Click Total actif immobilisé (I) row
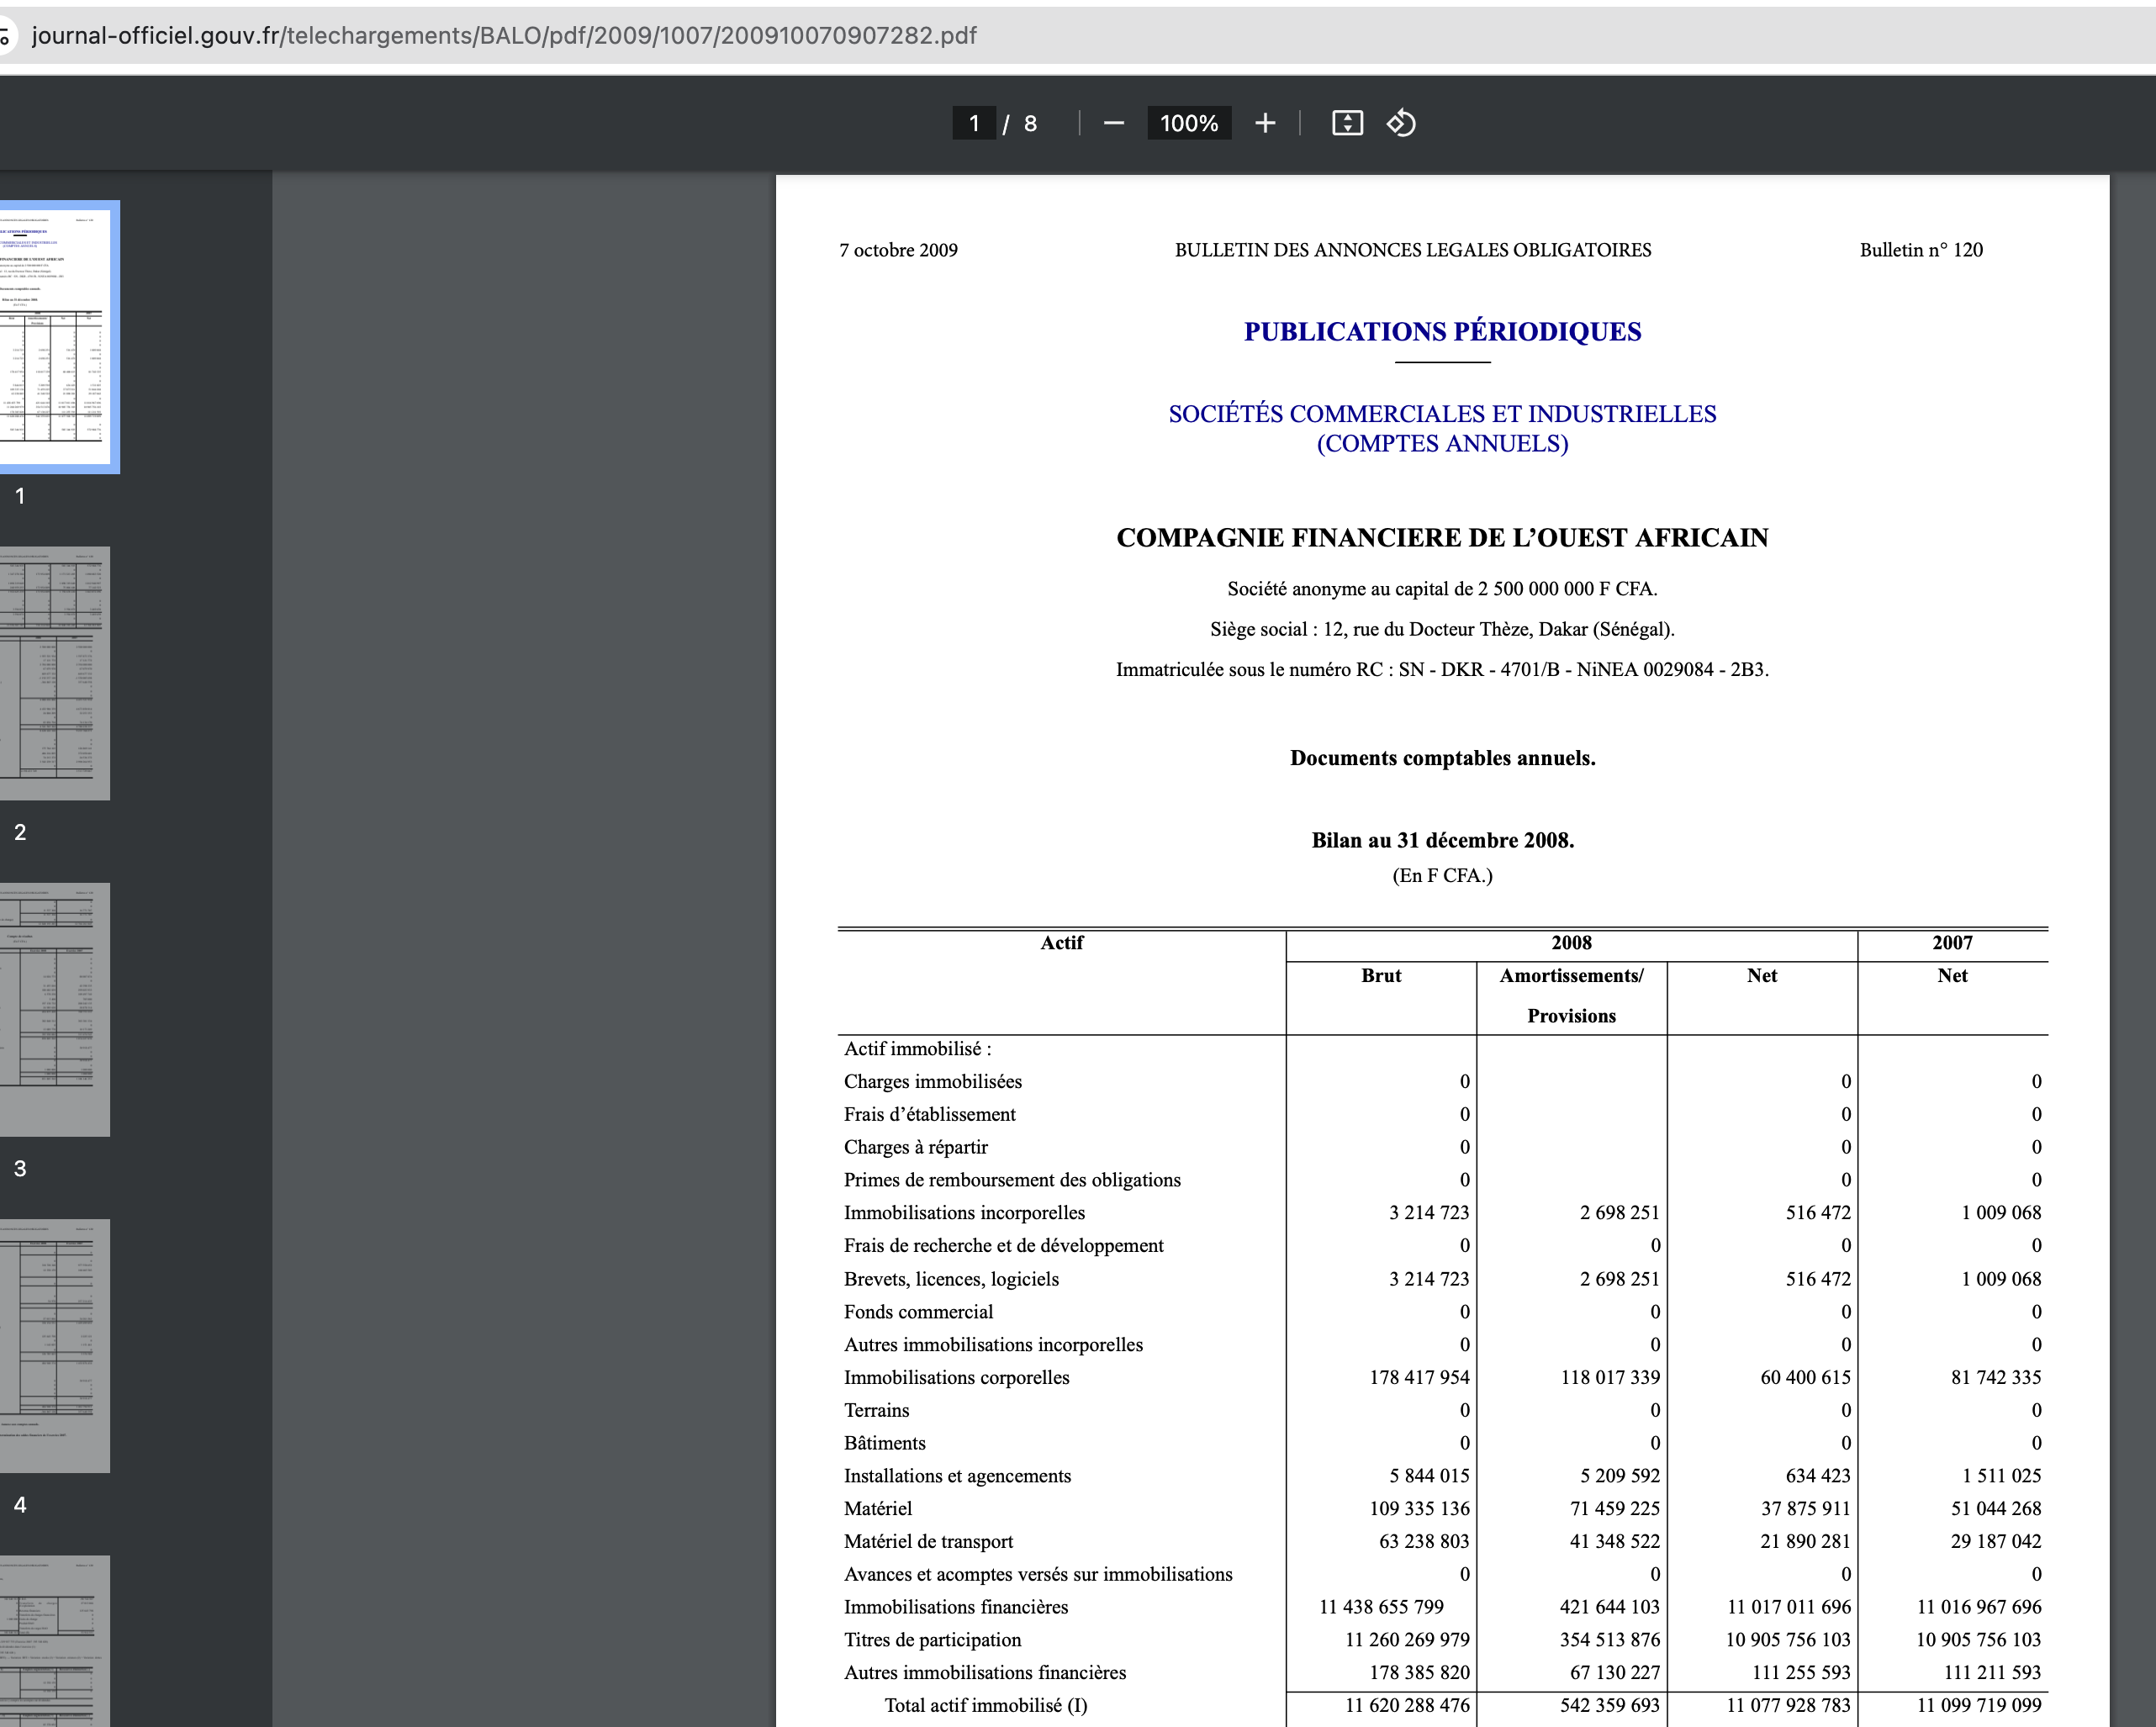Image resolution: width=2156 pixels, height=1727 pixels. [985, 1705]
